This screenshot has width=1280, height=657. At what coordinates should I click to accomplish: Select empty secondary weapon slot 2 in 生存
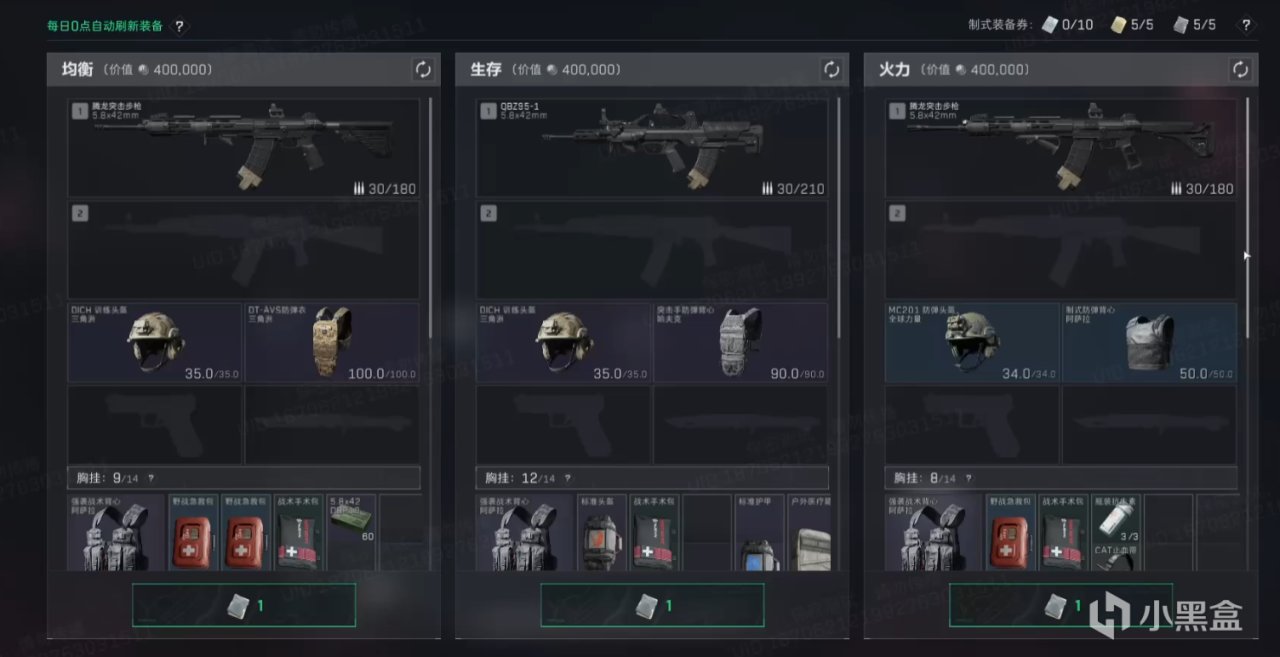tap(652, 250)
